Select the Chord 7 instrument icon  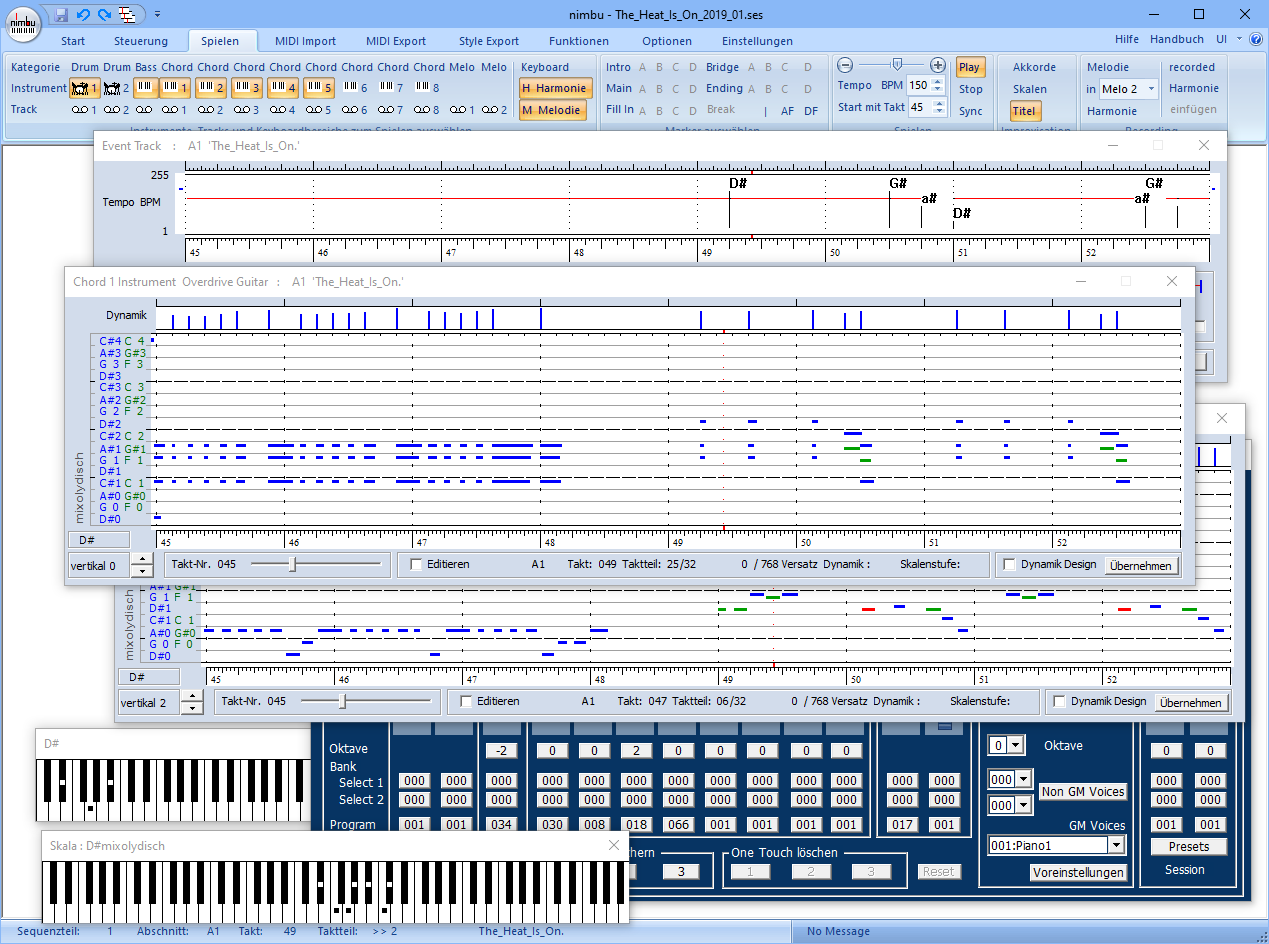pos(392,88)
